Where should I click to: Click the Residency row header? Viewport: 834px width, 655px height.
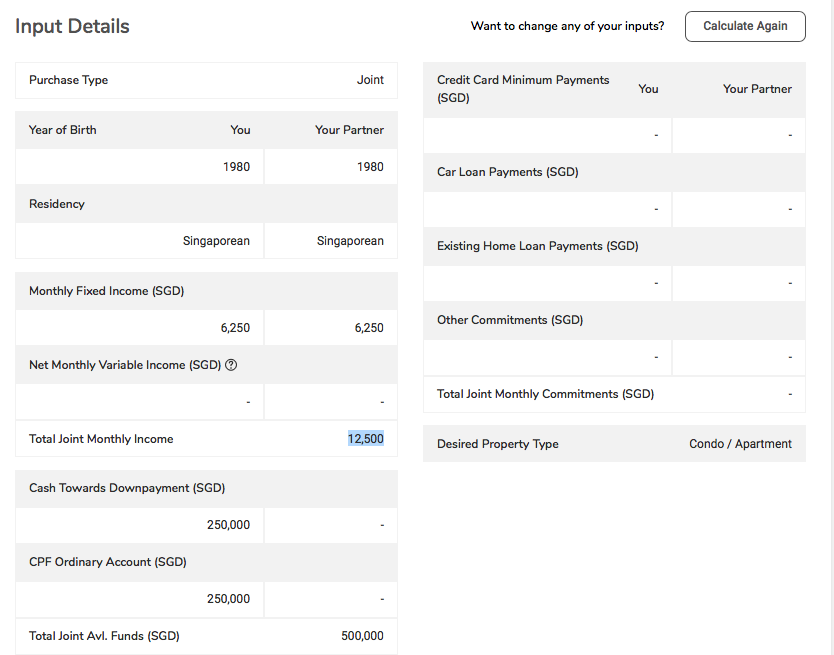click(57, 204)
